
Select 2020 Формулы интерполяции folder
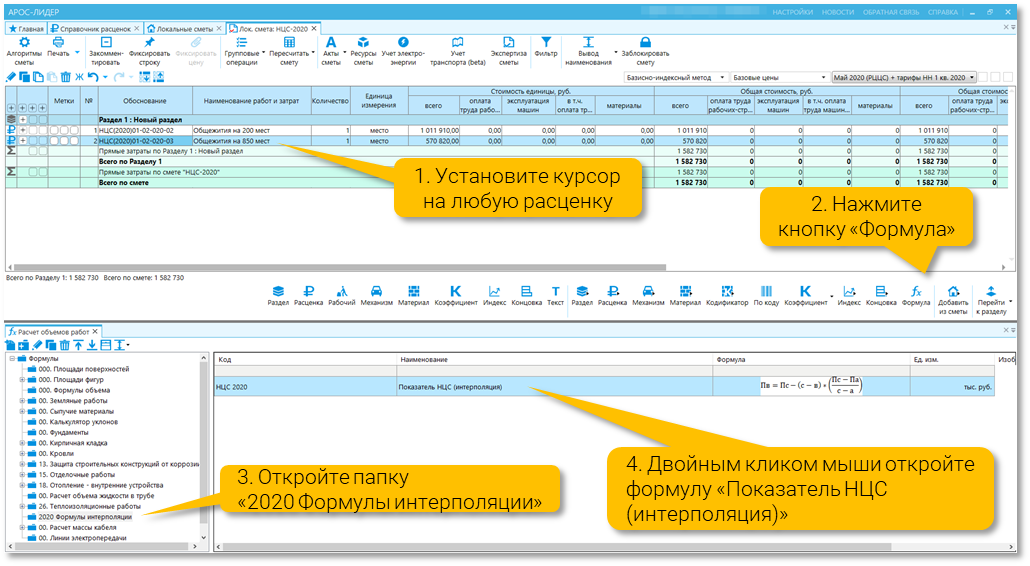click(x=85, y=517)
